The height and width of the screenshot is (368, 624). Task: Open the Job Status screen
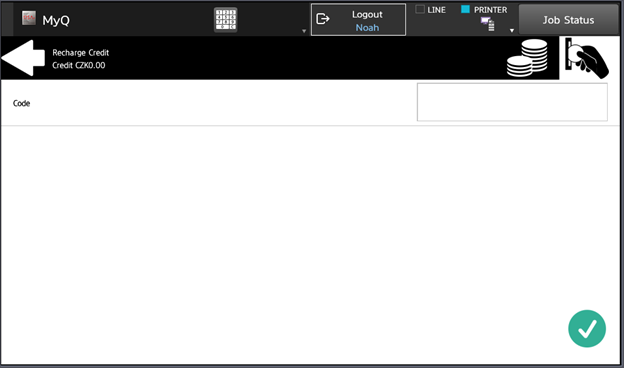click(x=568, y=20)
